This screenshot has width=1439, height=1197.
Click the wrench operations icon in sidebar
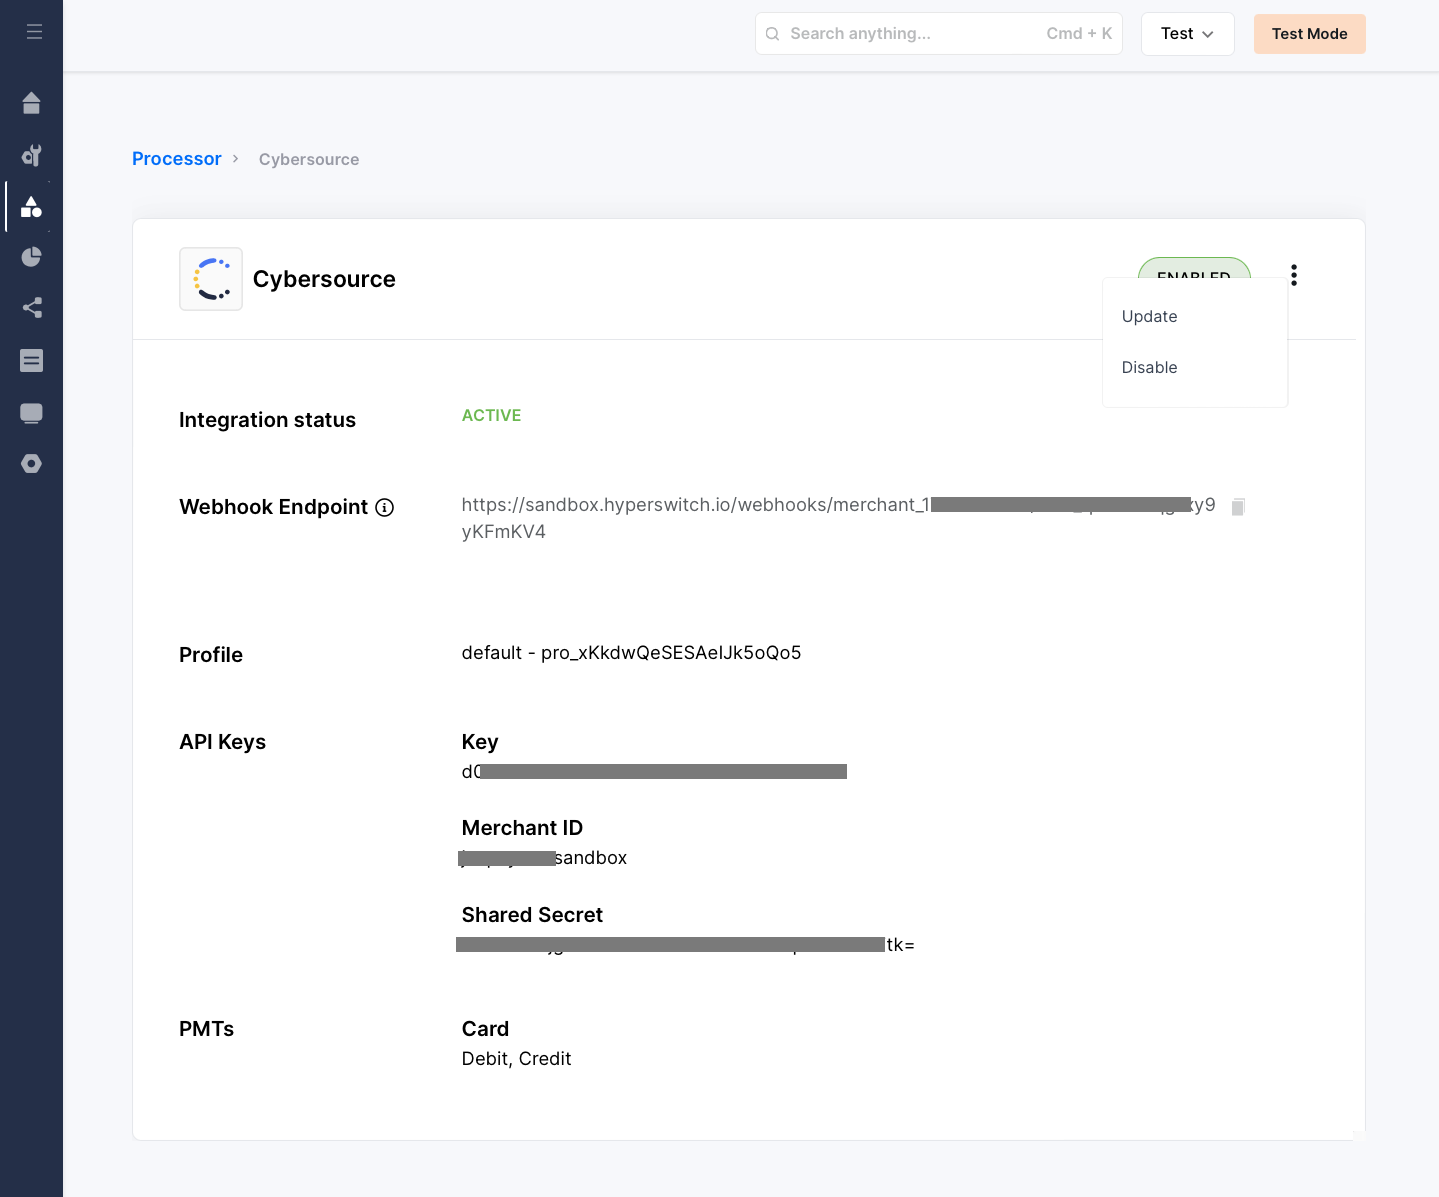pos(32,155)
